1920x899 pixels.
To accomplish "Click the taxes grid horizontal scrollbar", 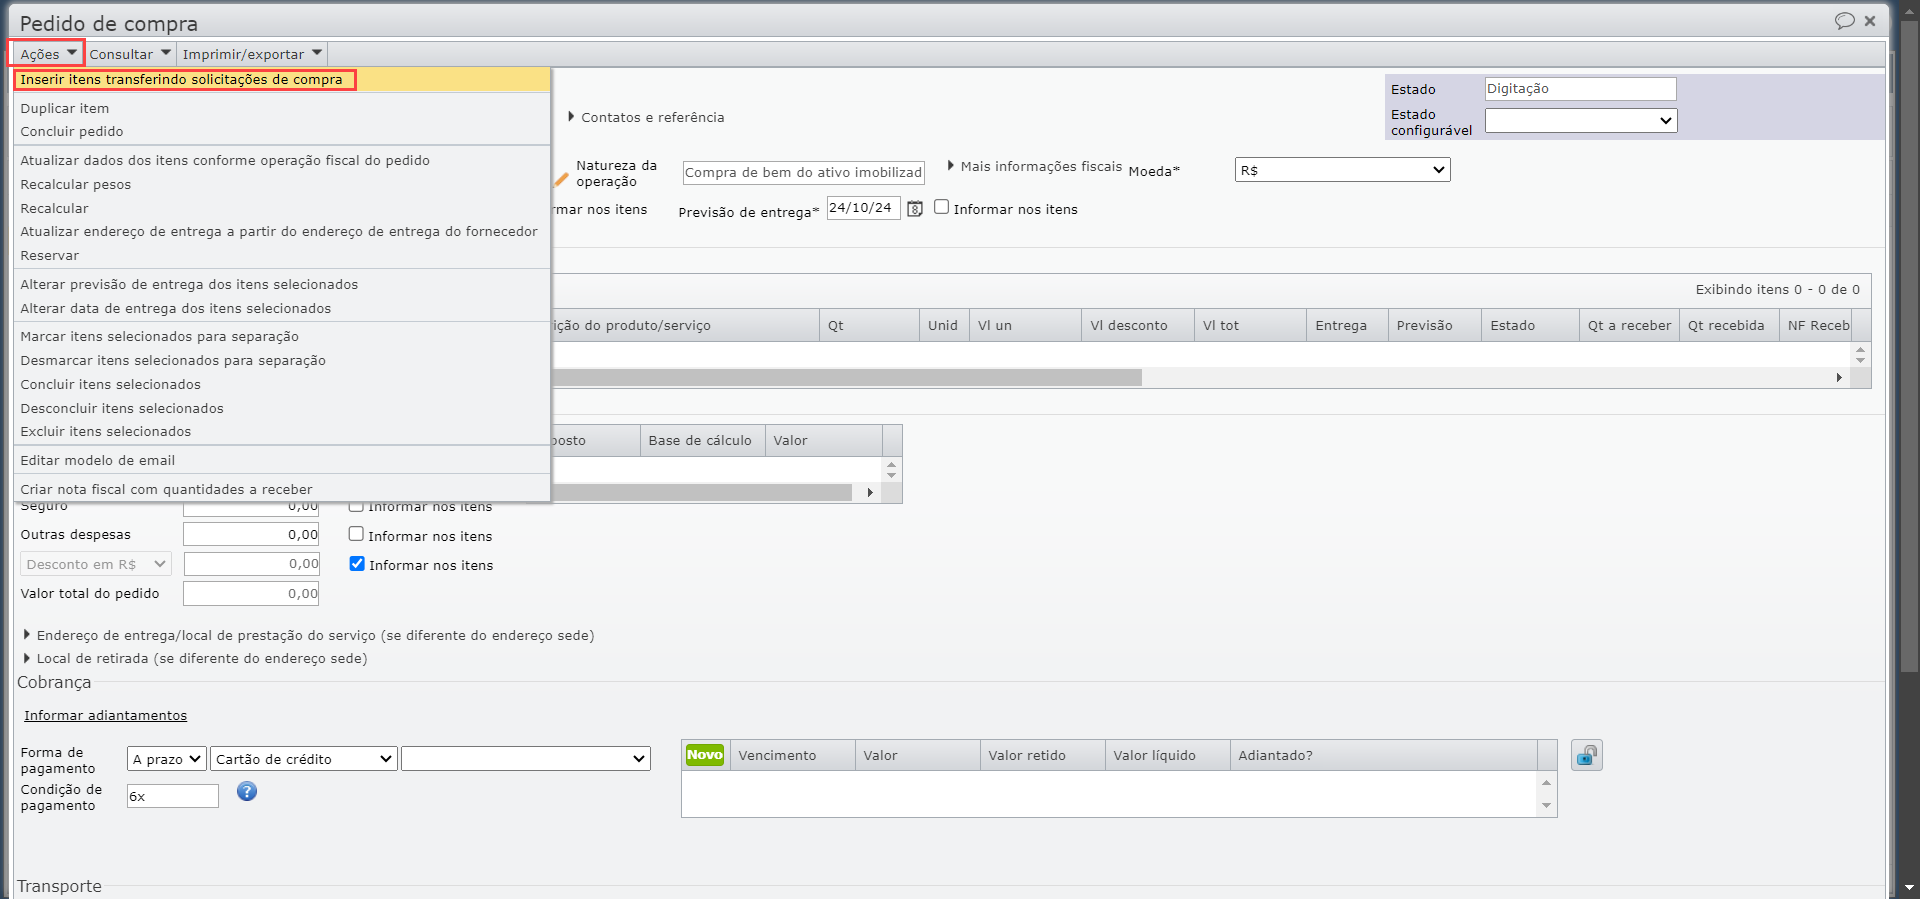I will [701, 492].
